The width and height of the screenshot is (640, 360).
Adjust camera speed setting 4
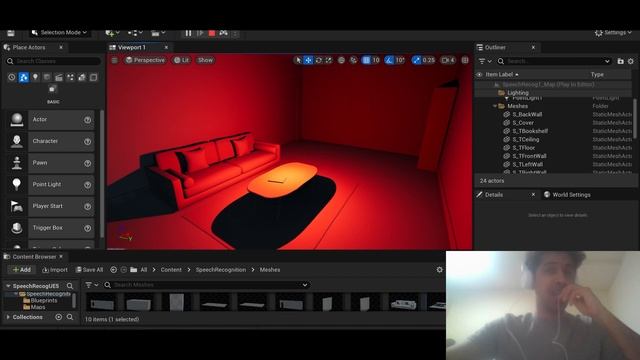point(448,60)
